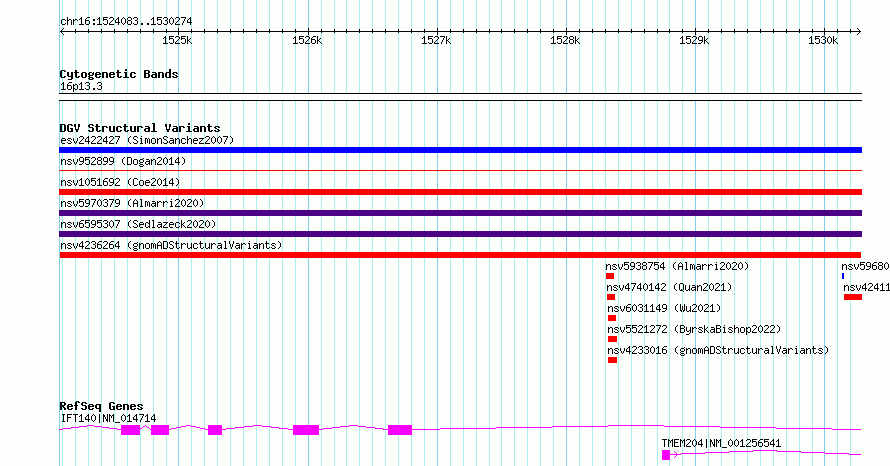
Task: Select the nsv952899 (Dogan2014) thin red line
Action: (x=460, y=170)
